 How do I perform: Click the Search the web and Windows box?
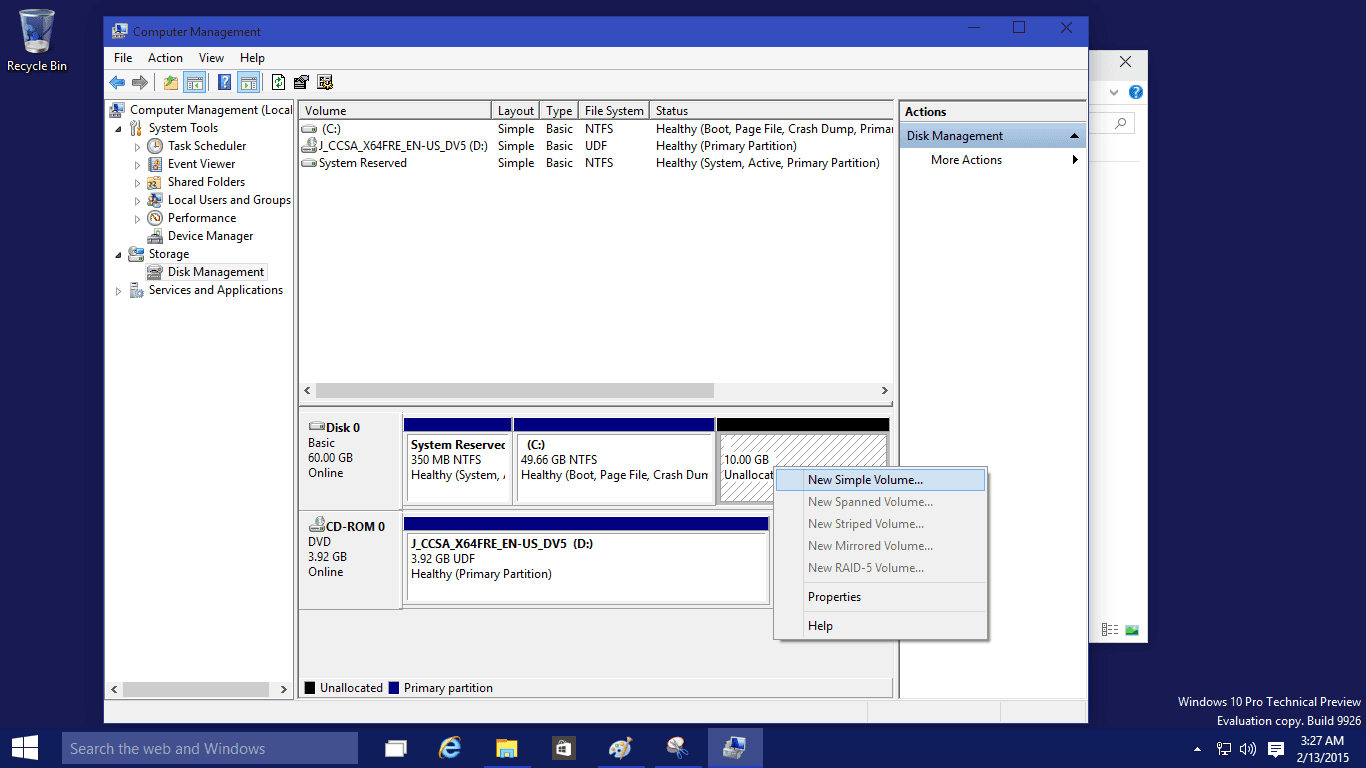(x=210, y=747)
